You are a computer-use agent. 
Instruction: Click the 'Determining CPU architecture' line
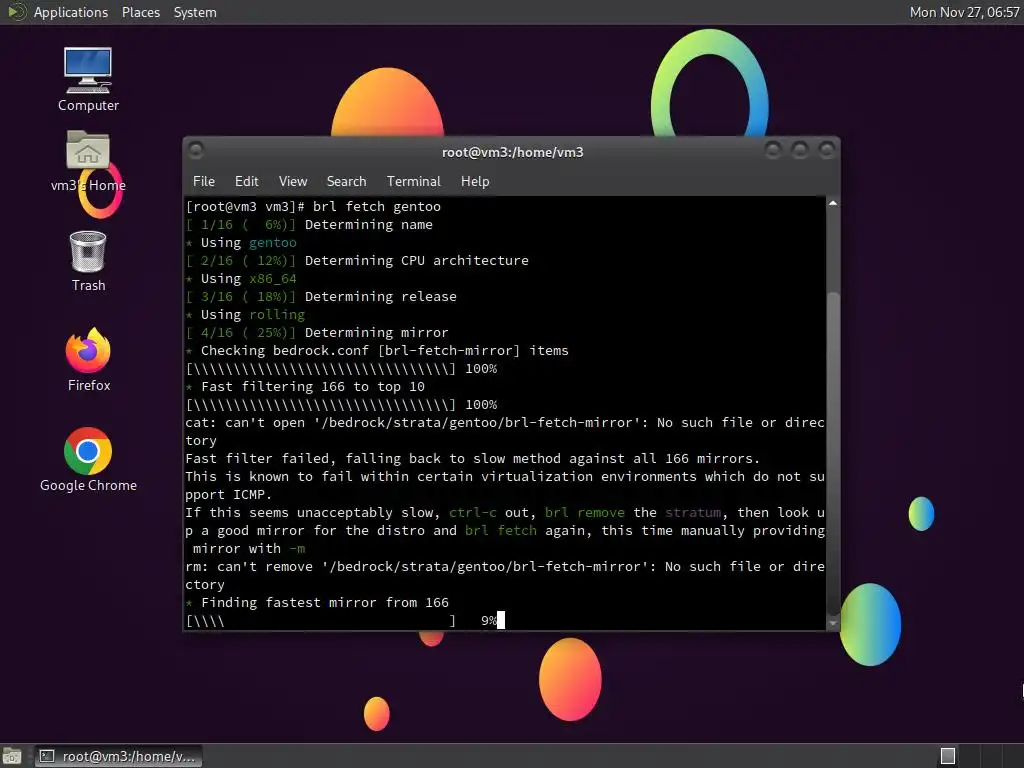point(417,261)
